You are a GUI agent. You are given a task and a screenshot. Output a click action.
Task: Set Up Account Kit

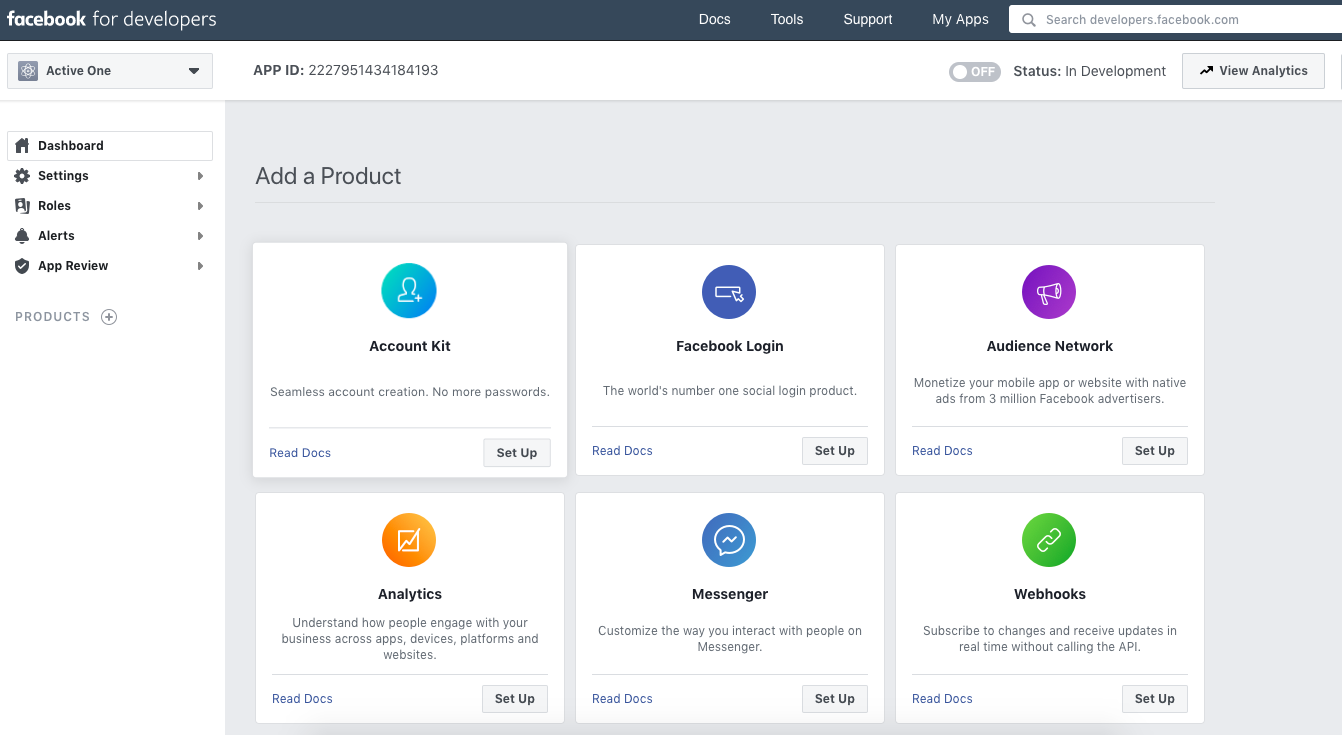[517, 453]
